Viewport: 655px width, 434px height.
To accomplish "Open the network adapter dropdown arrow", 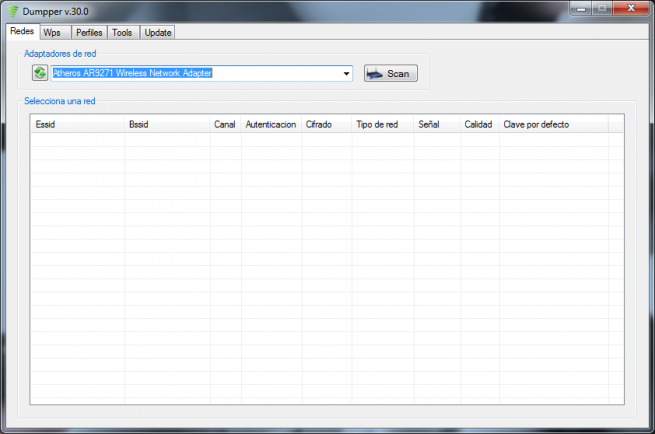I will pyautogui.click(x=346, y=74).
